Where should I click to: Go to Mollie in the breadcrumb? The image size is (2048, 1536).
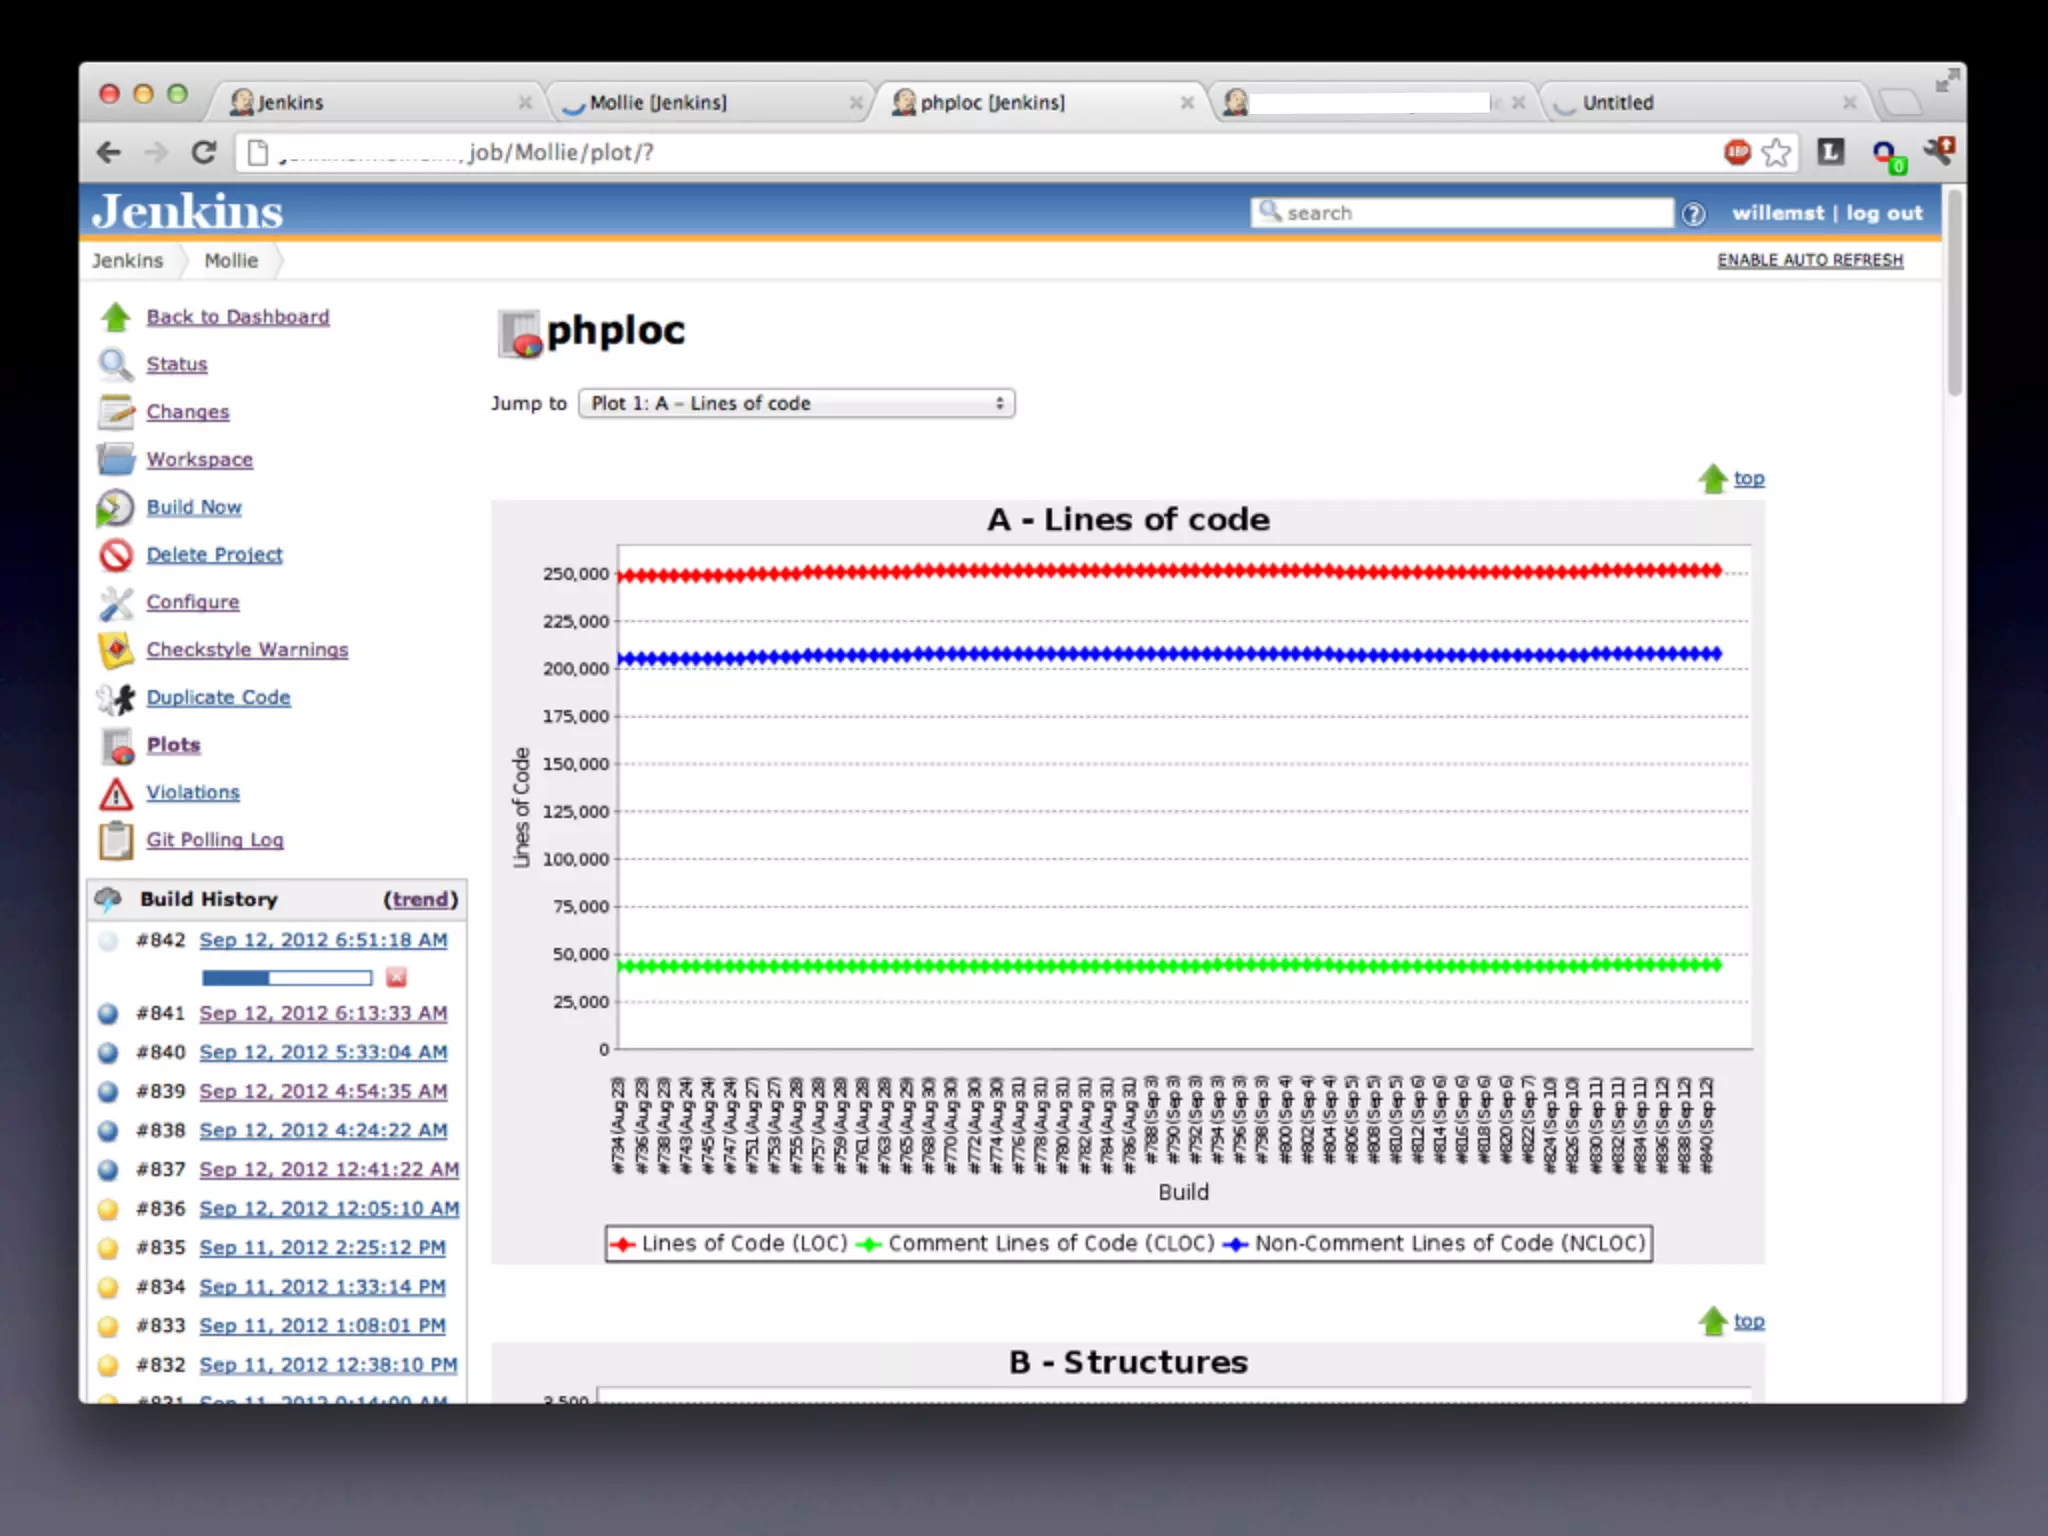[x=231, y=260]
